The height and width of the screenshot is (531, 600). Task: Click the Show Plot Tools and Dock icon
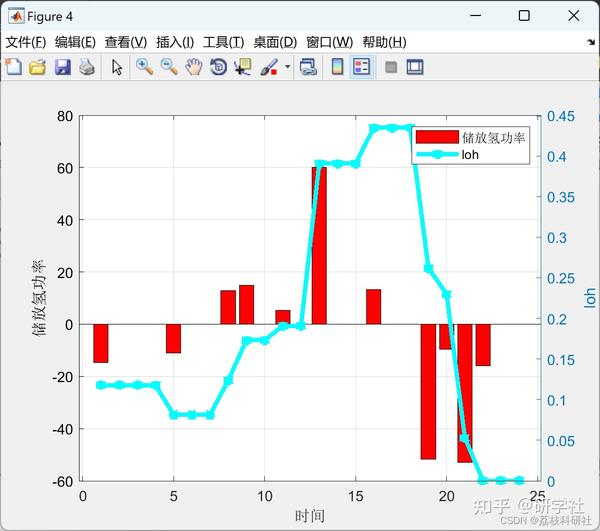(x=415, y=67)
